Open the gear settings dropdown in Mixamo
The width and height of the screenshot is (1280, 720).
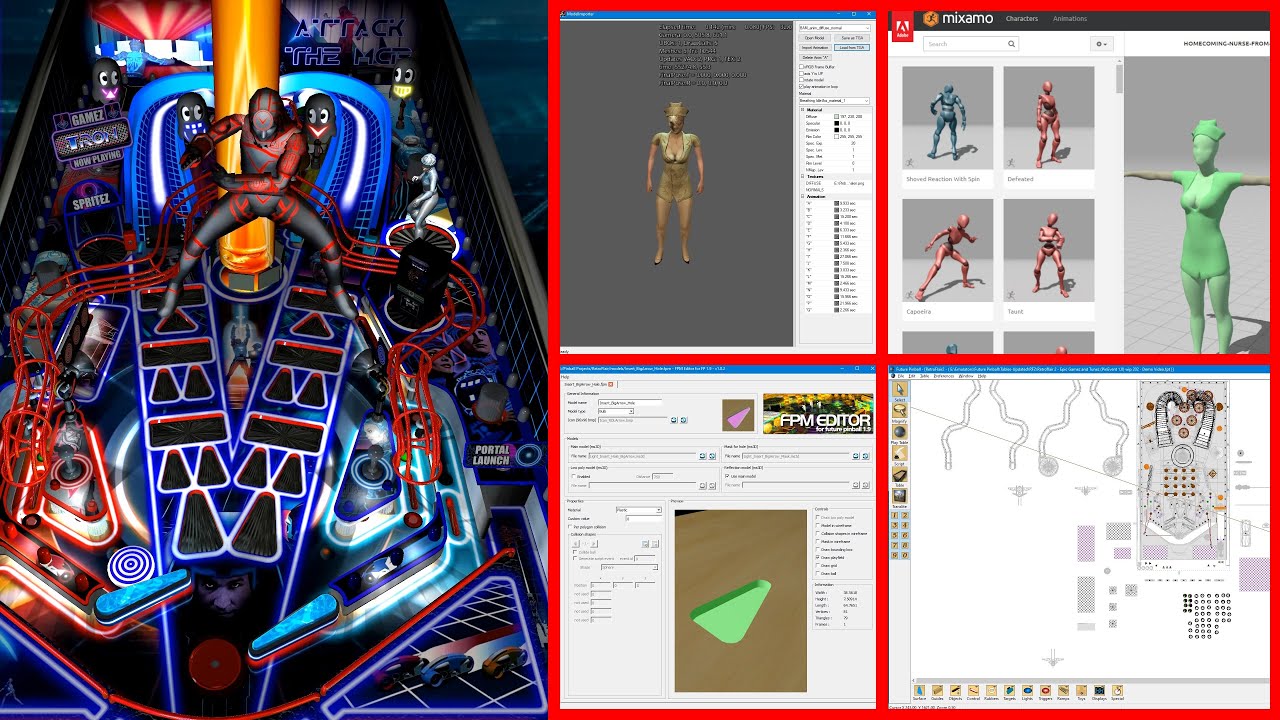click(1101, 44)
